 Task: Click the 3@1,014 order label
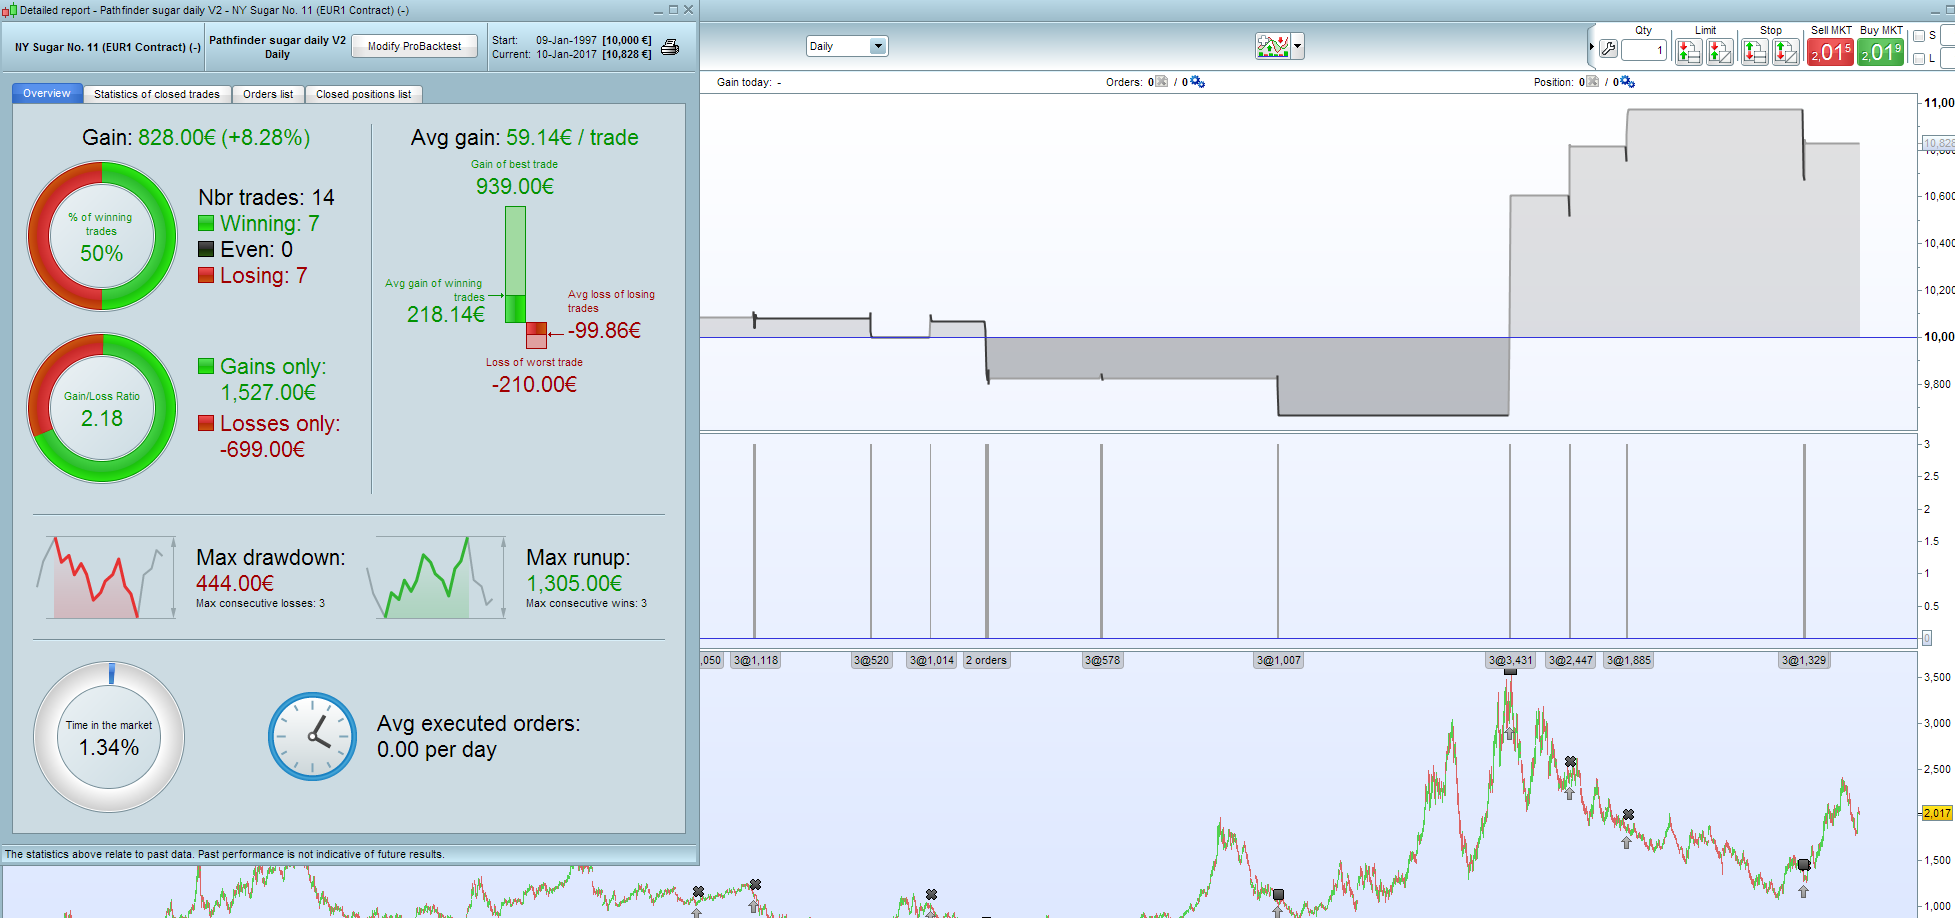coord(932,660)
